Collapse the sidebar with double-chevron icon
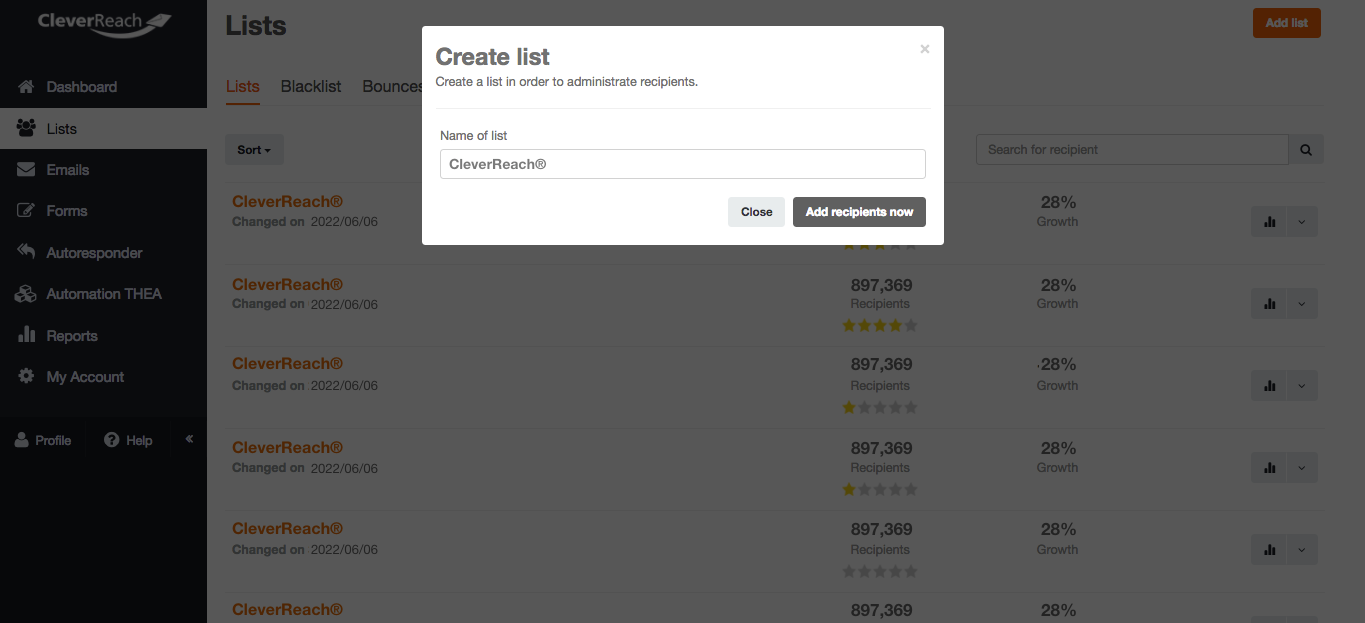 coord(189,439)
